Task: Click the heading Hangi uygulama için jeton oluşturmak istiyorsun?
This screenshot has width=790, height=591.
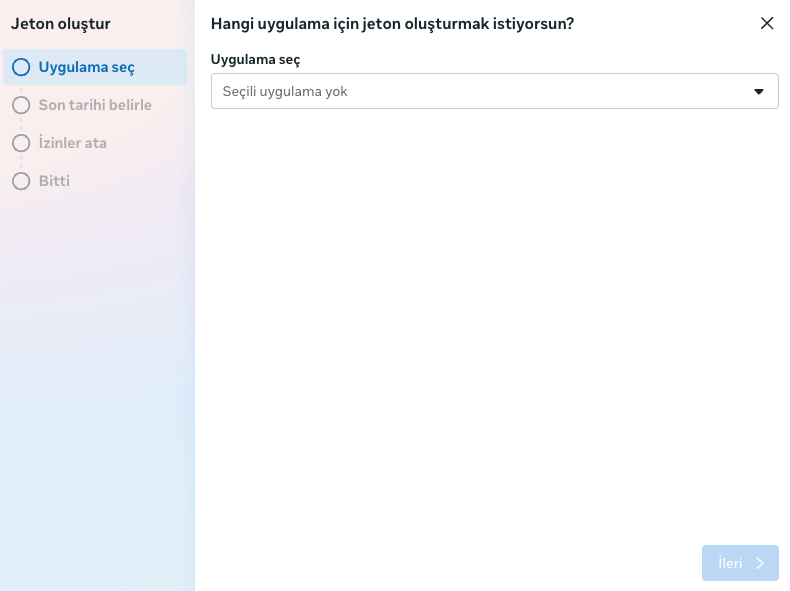Action: (x=392, y=24)
